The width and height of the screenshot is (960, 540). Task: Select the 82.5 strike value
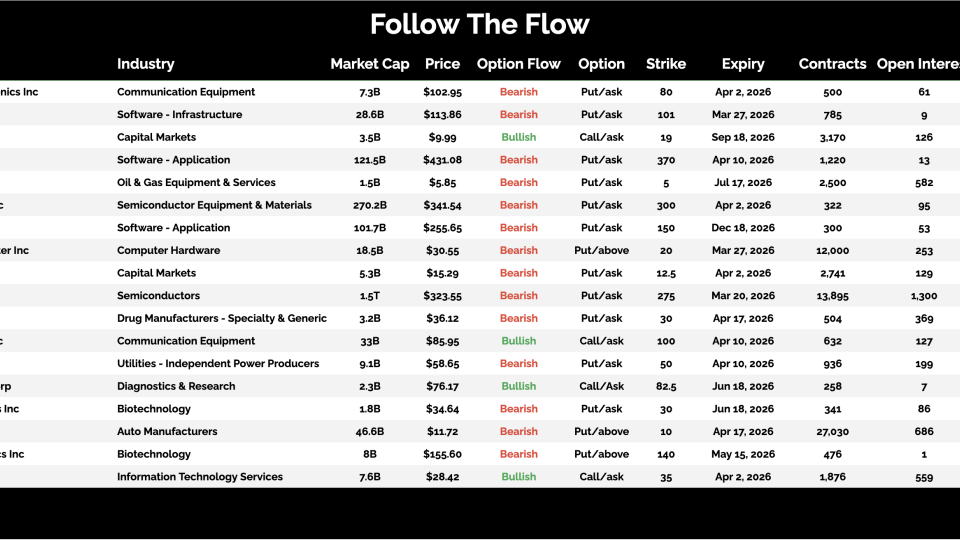[x=666, y=387]
